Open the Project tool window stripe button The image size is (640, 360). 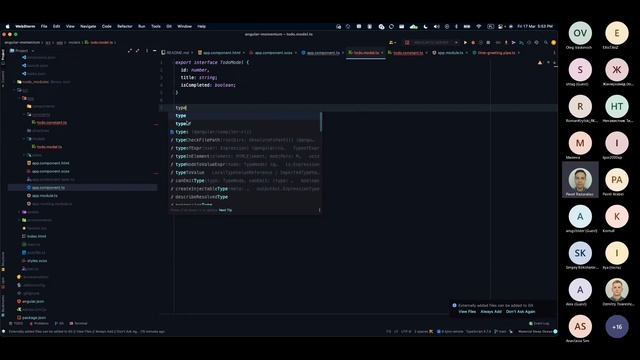(3, 56)
